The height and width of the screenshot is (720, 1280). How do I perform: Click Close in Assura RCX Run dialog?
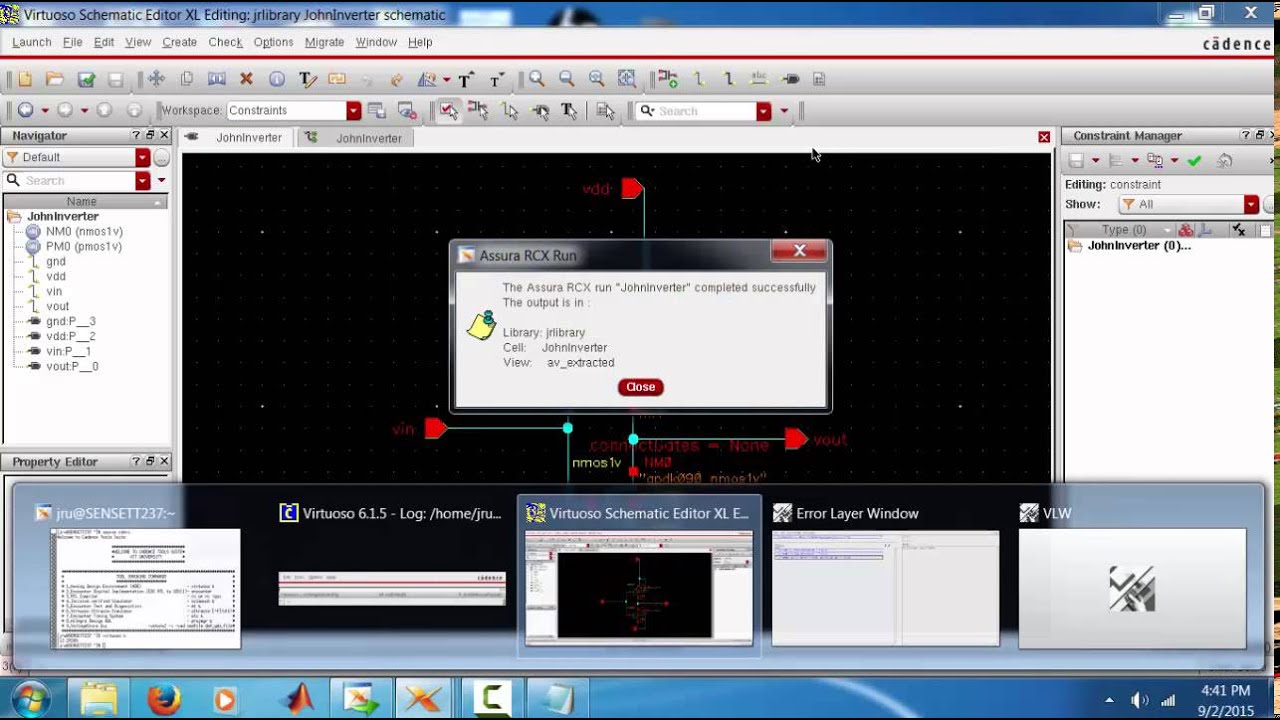pos(640,387)
